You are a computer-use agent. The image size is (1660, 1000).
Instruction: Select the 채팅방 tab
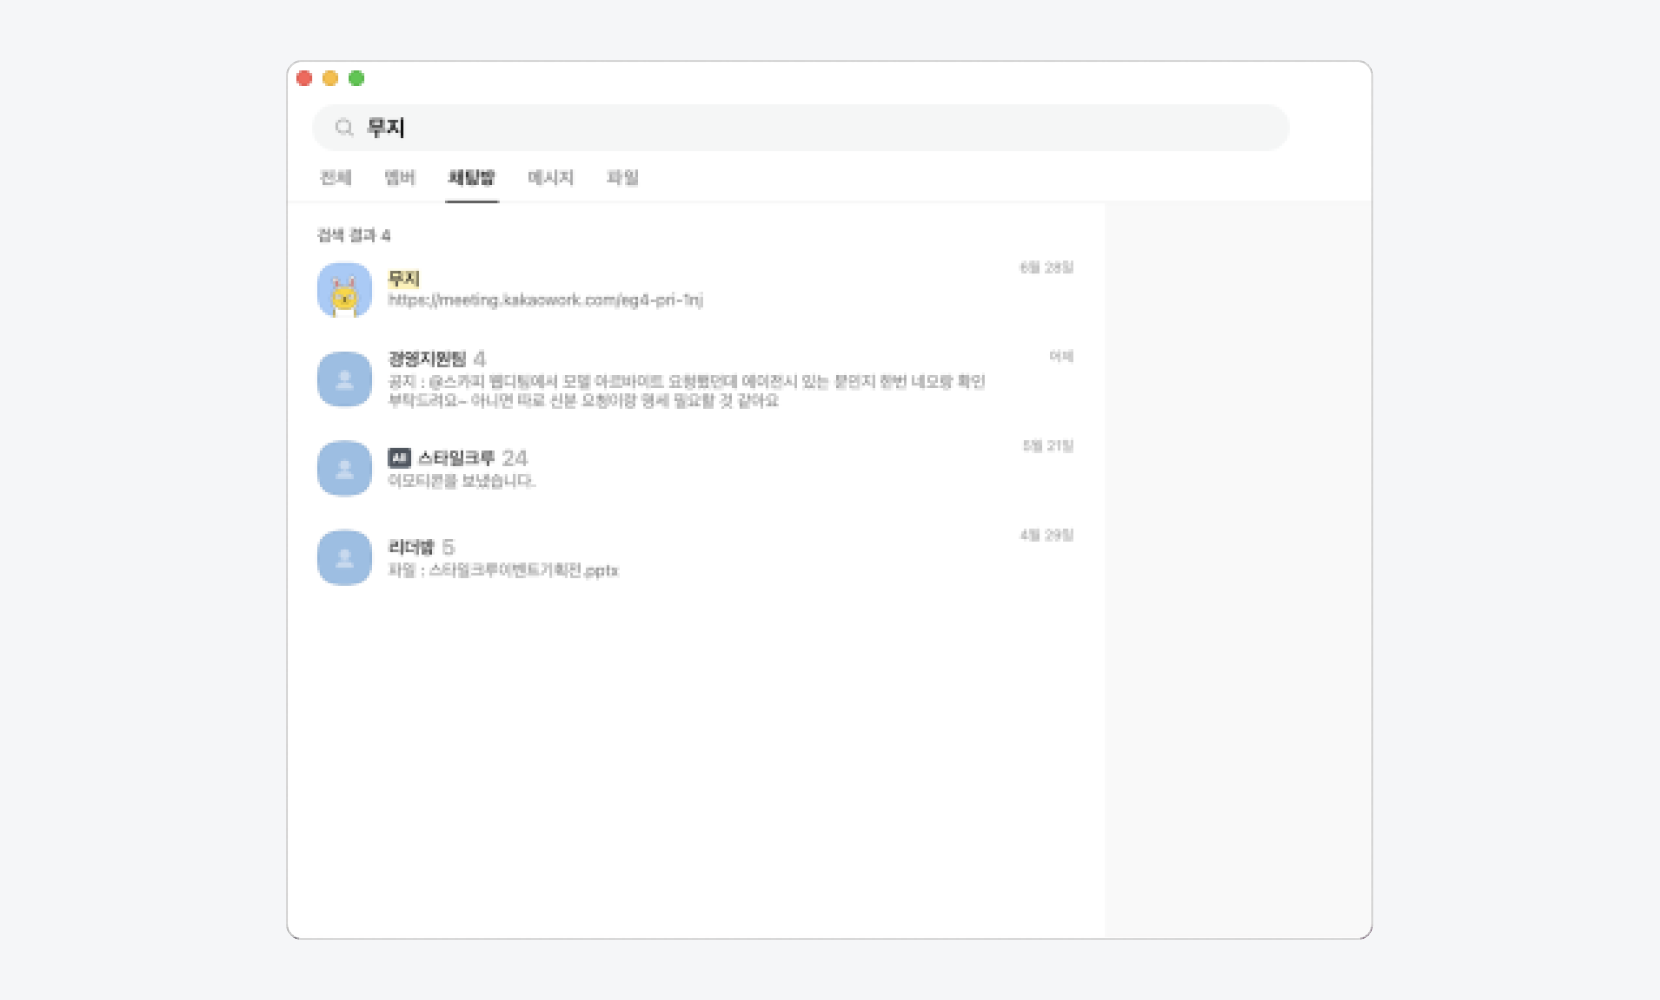point(471,178)
